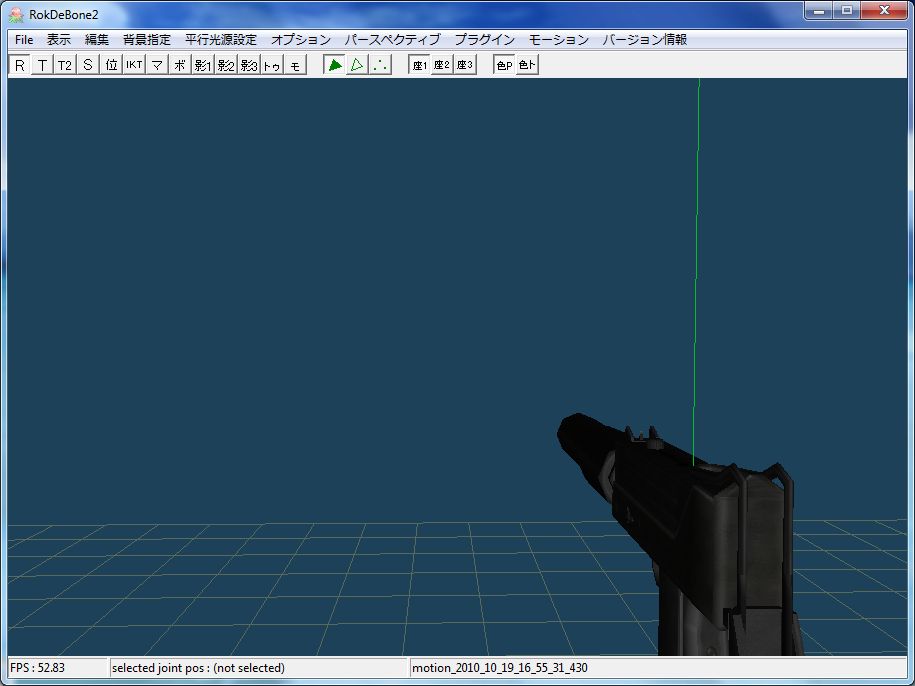Select coordinate mode 座1

[420, 65]
